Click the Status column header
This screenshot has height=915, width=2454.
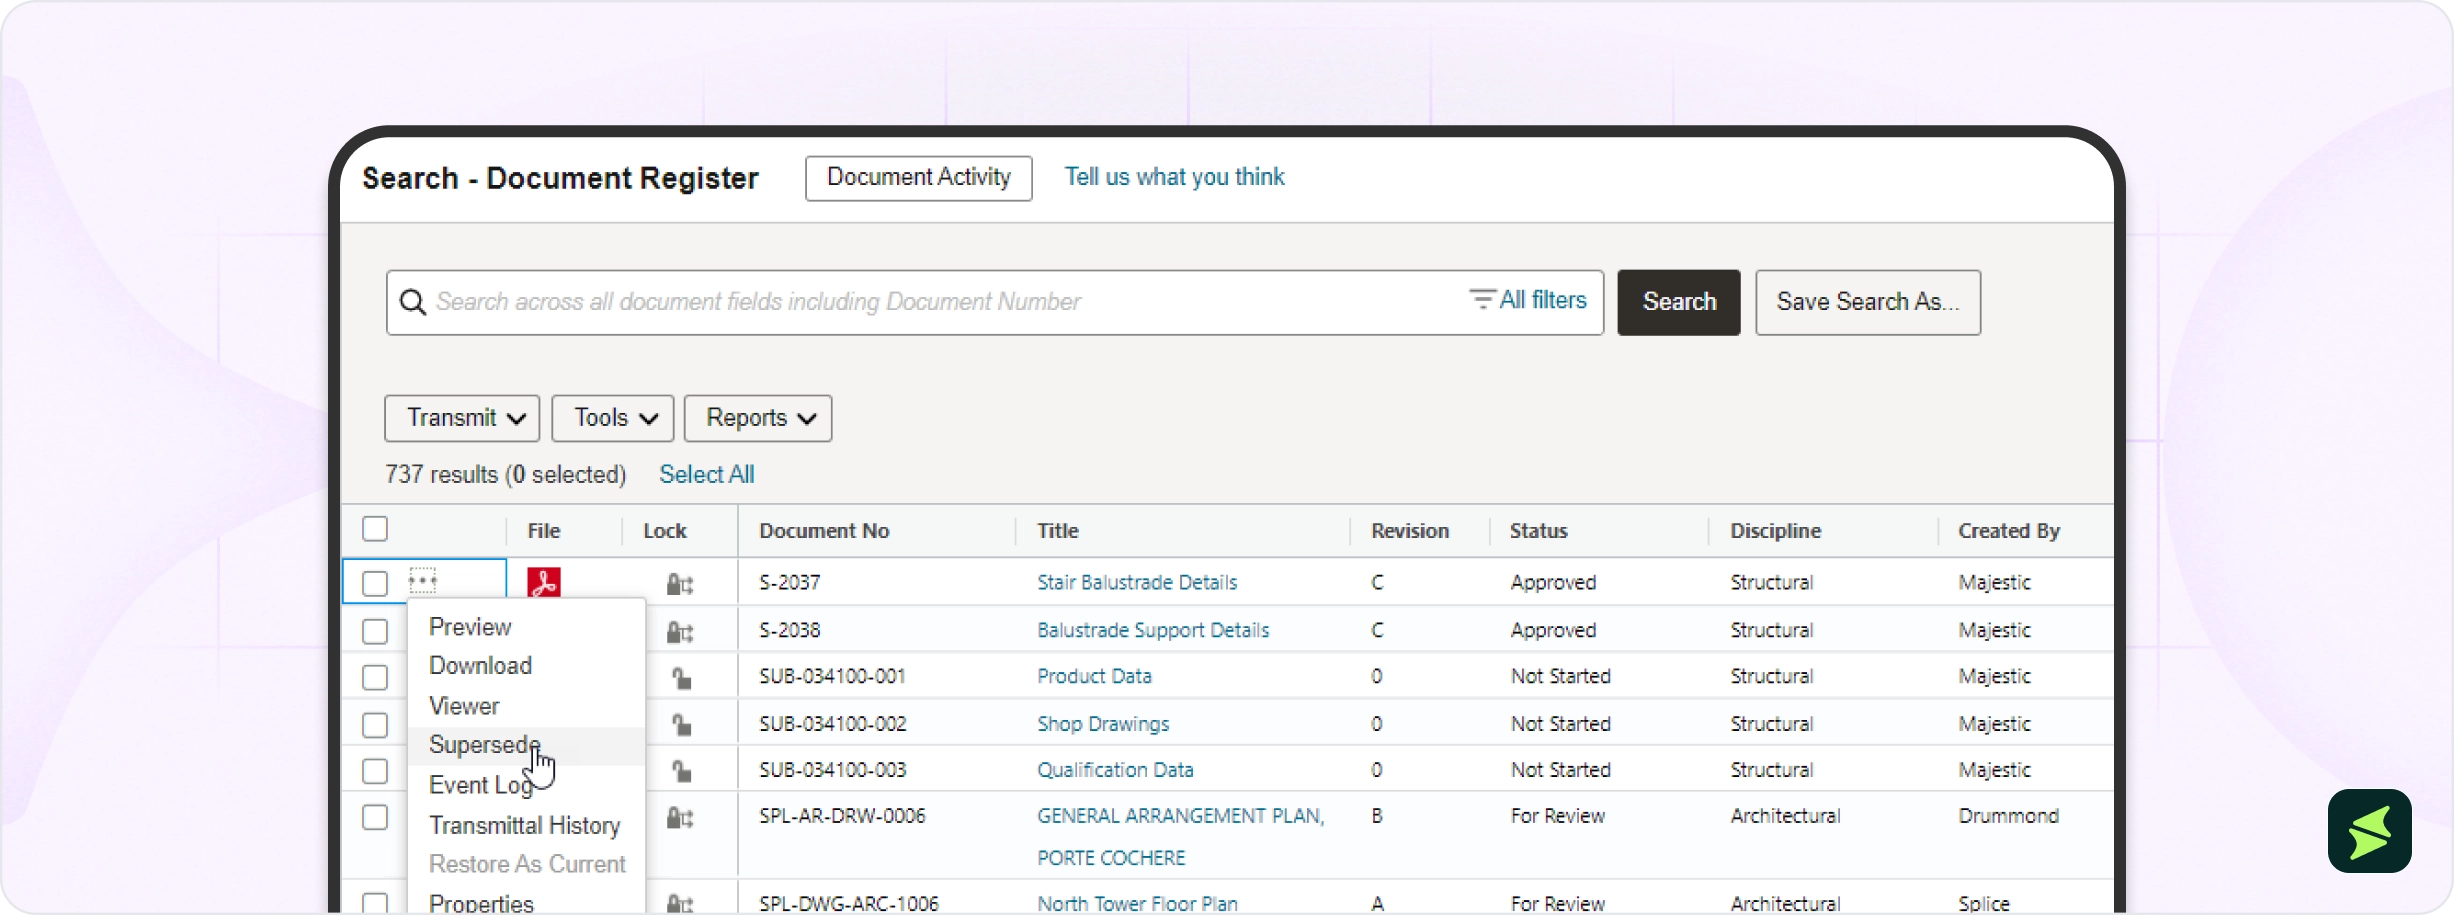(1539, 531)
